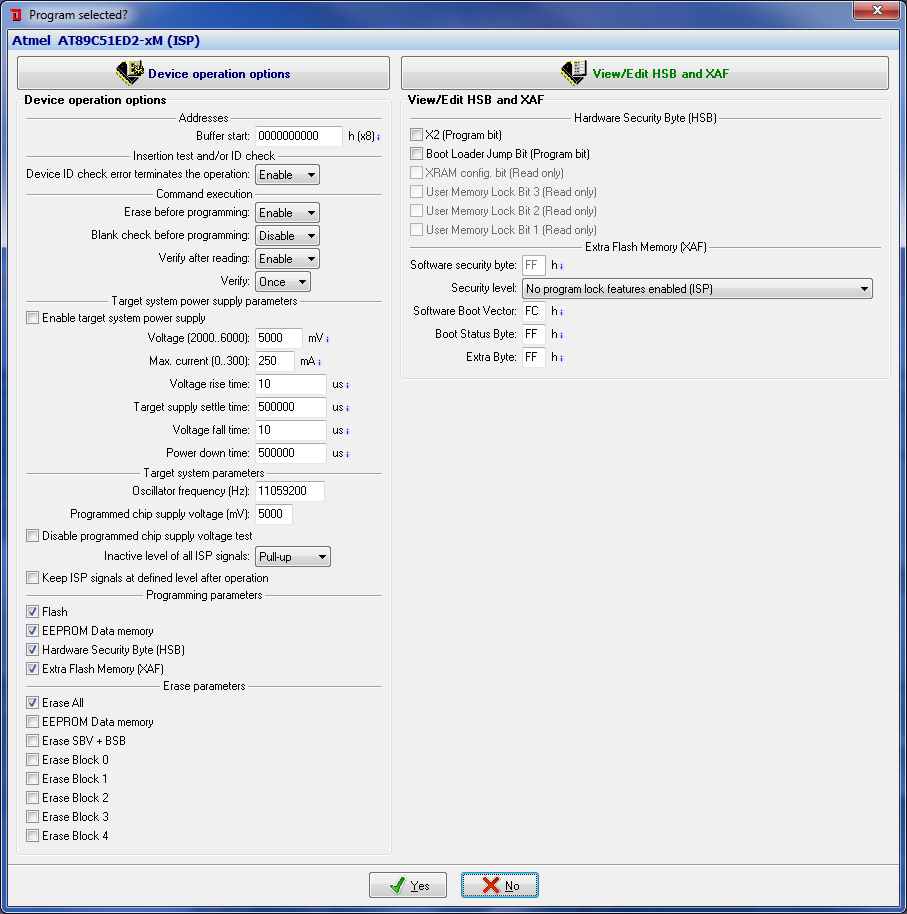907x914 pixels.
Task: Expand the Blank check before programming dropdown
Action: click(x=287, y=236)
